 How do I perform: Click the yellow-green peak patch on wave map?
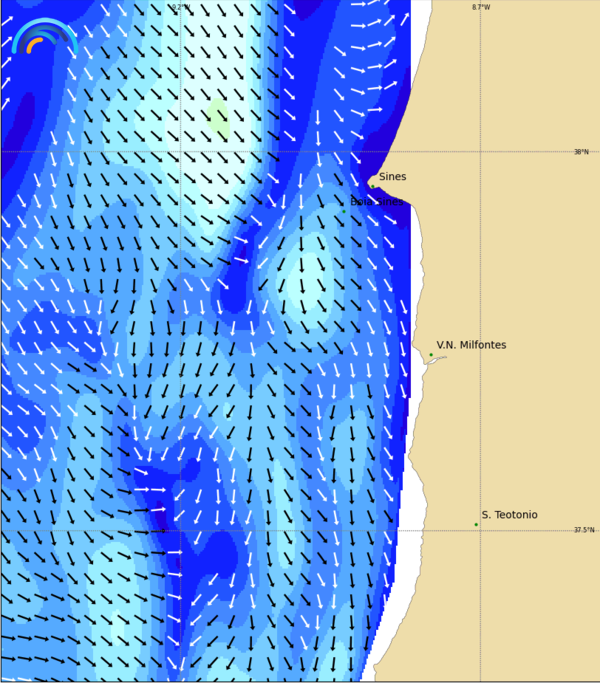[218, 119]
